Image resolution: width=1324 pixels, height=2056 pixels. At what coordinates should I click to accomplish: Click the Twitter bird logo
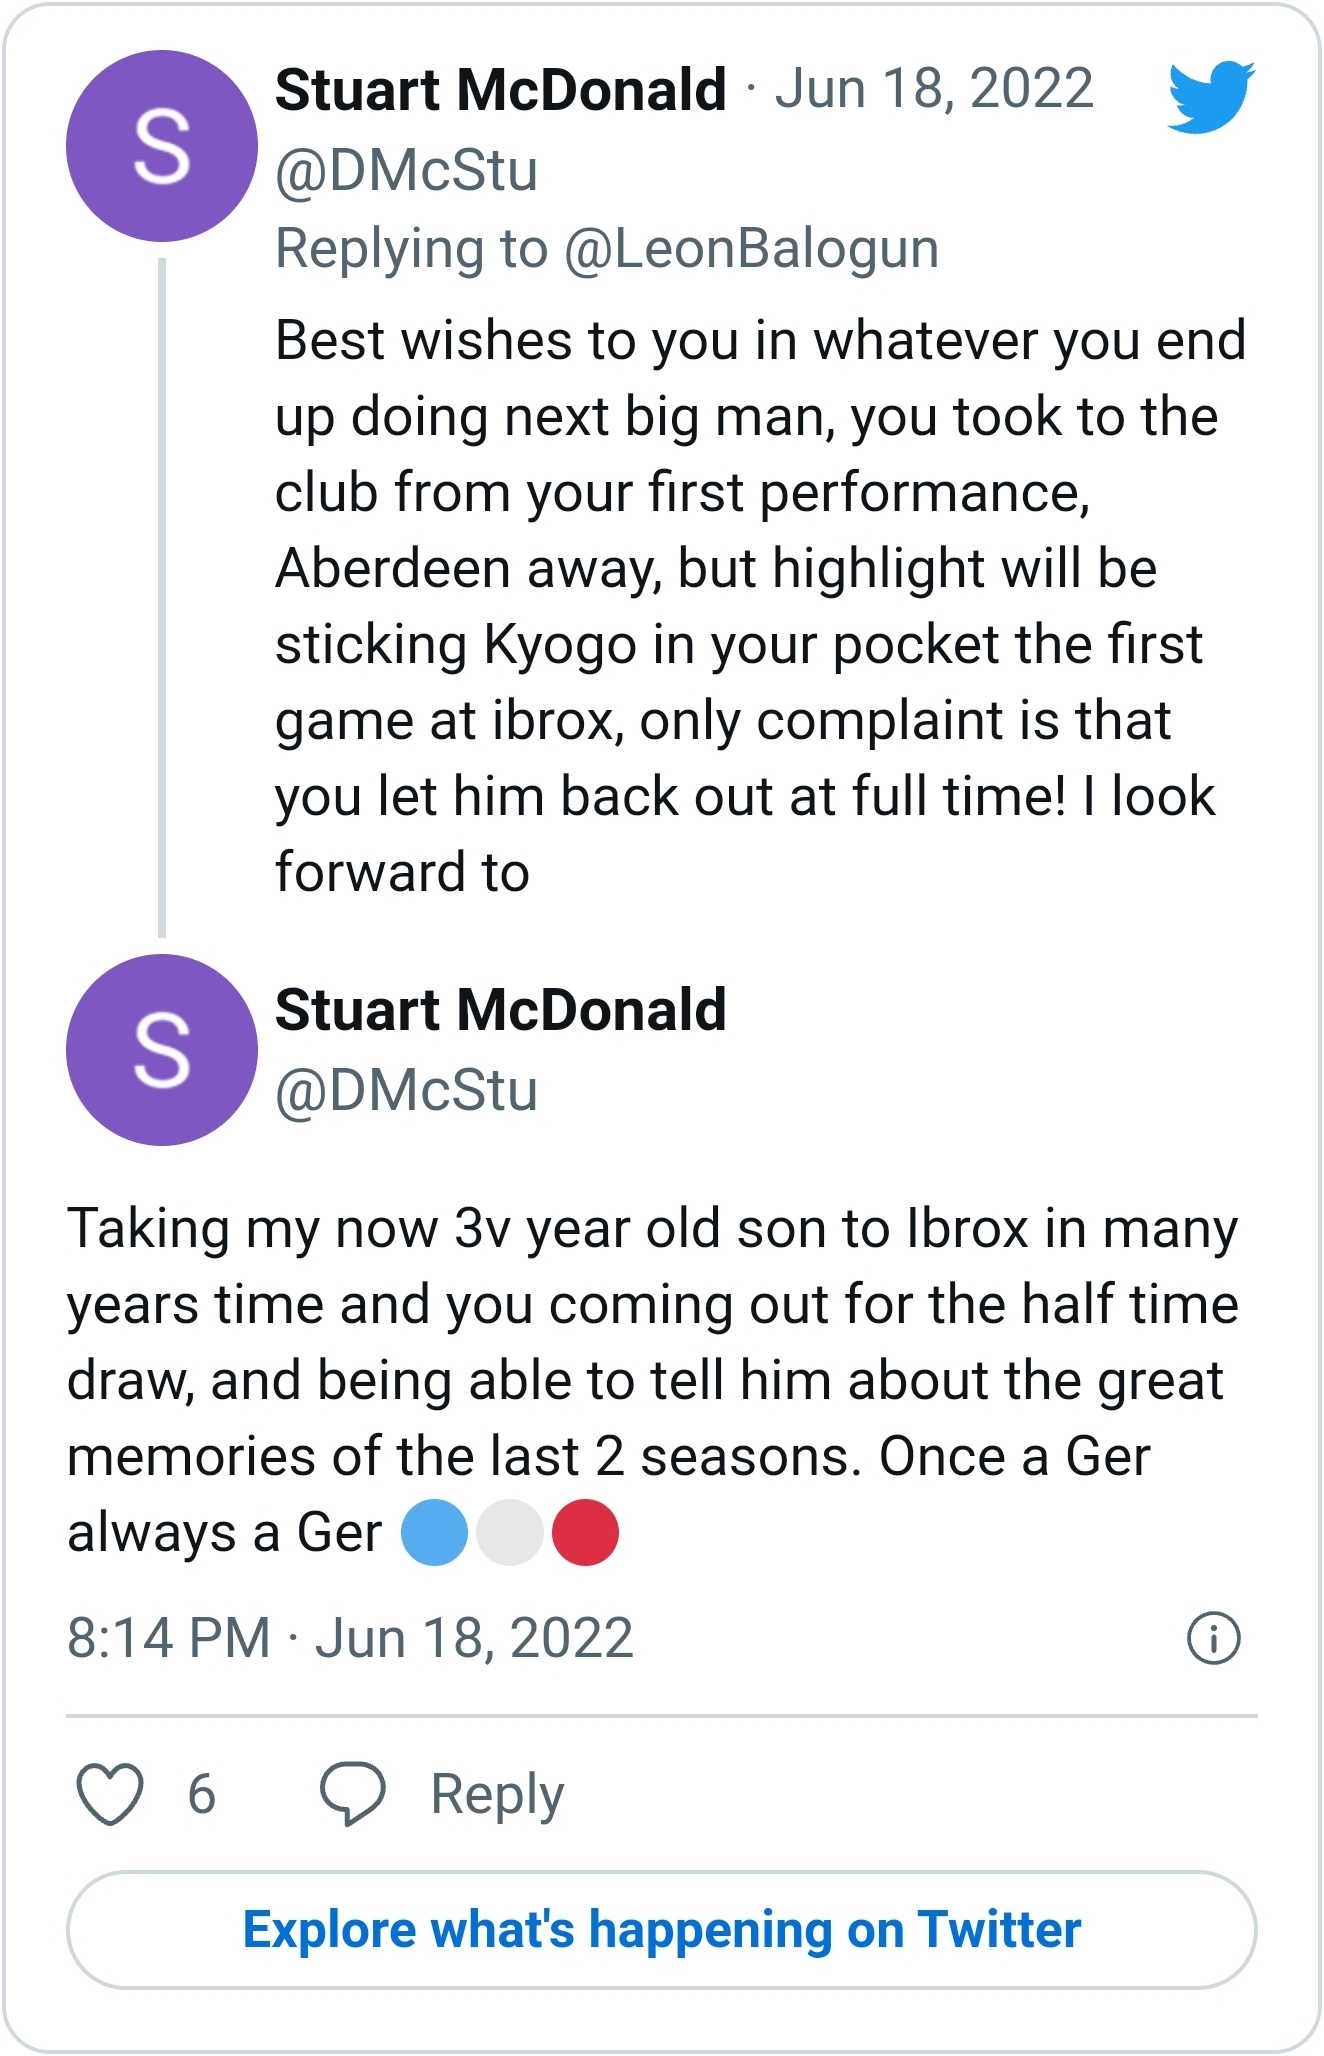click(1211, 97)
